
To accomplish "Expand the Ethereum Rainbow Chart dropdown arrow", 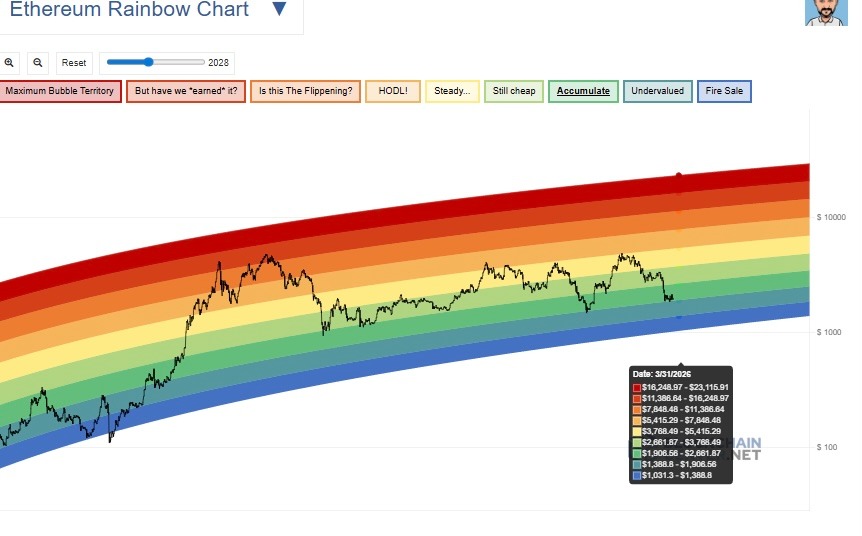I will click(279, 10).
